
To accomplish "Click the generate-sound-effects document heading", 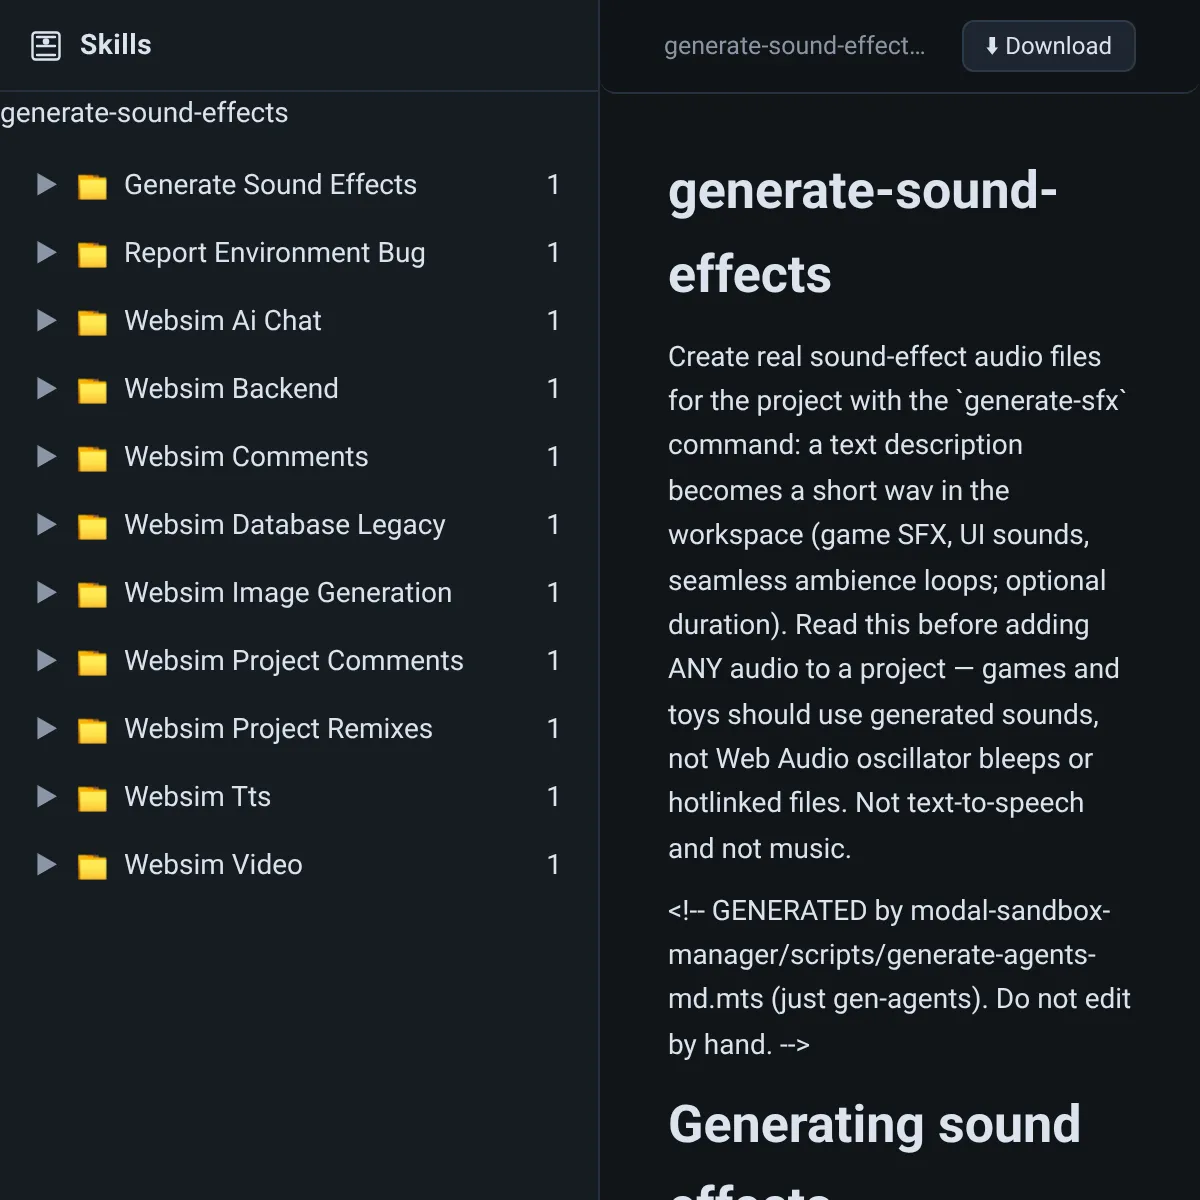I will pyautogui.click(x=862, y=232).
